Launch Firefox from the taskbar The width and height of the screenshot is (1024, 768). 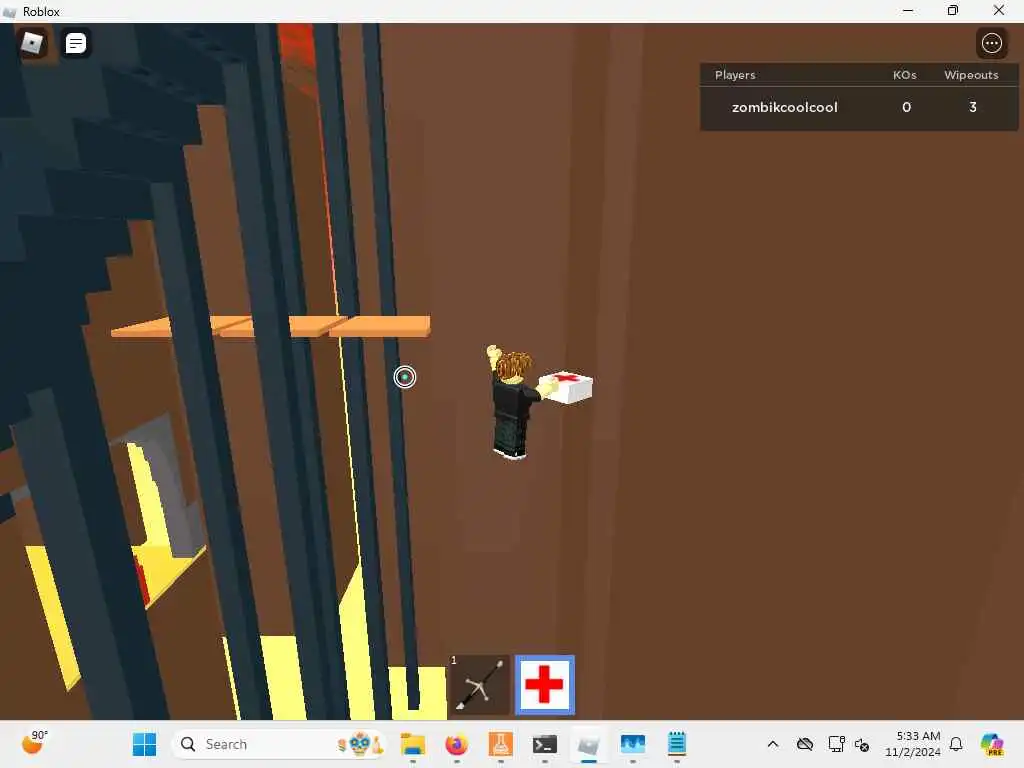[x=456, y=744]
